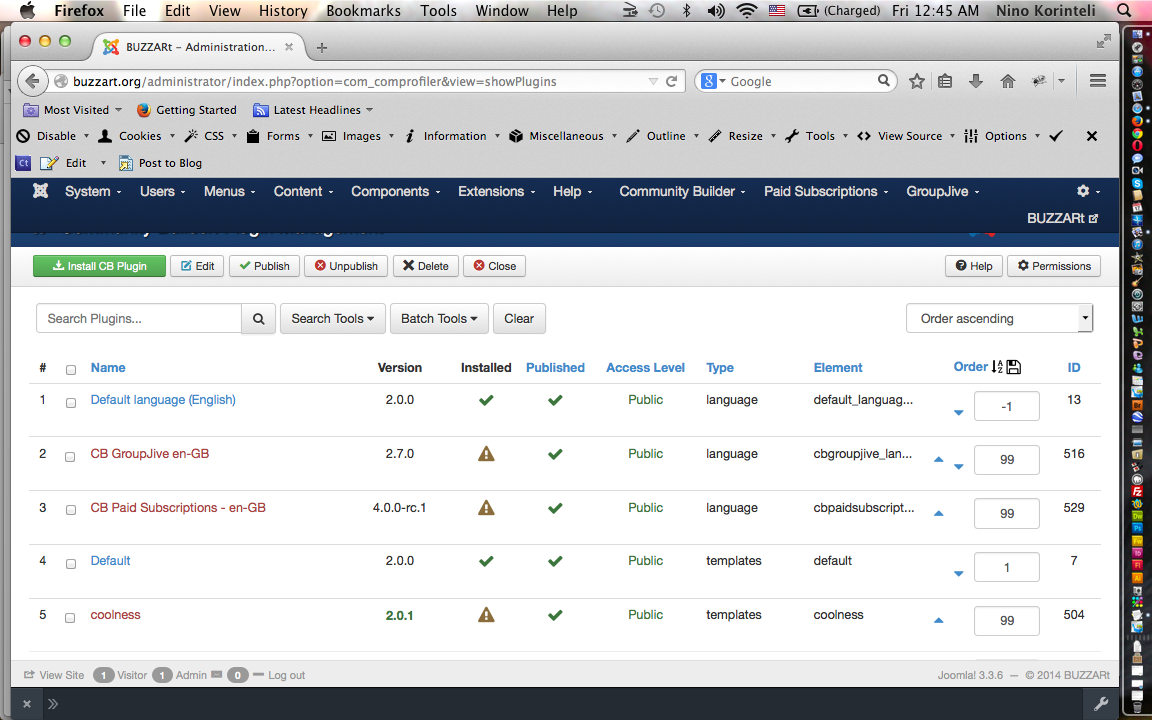Open the CSS dropdown in developer toolbar
The height and width of the screenshot is (720, 1152).
212,136
